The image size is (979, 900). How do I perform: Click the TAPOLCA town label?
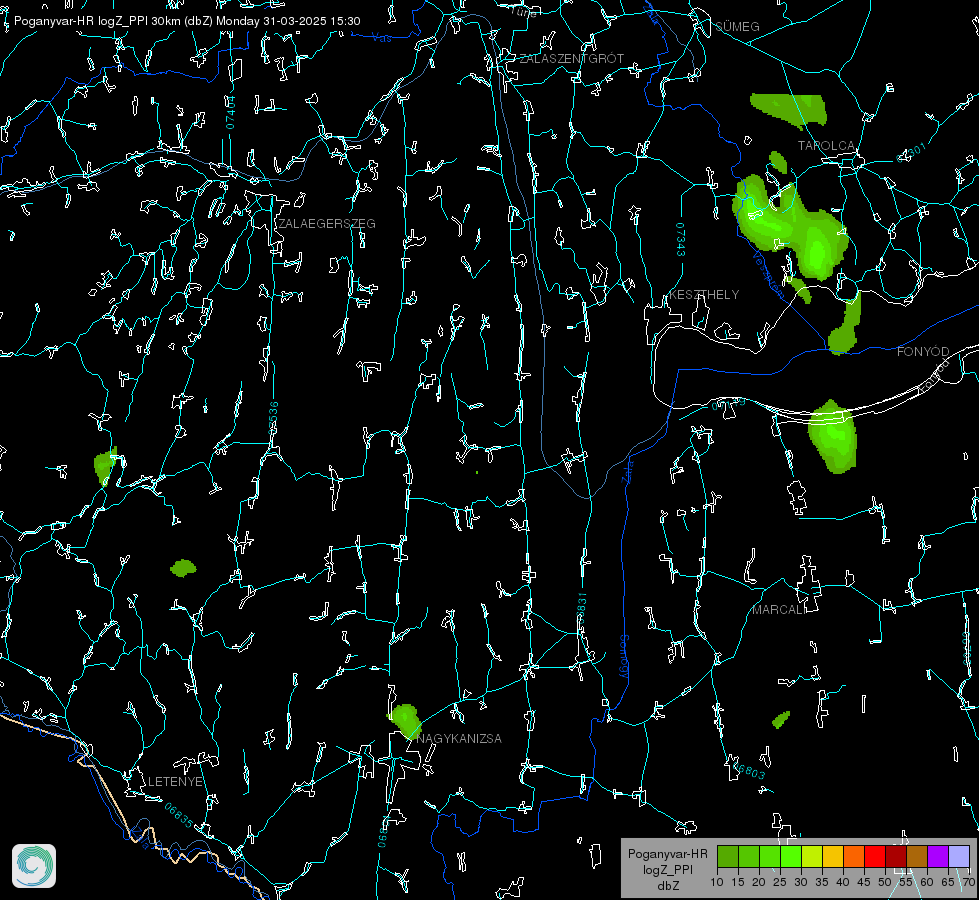pos(826,146)
